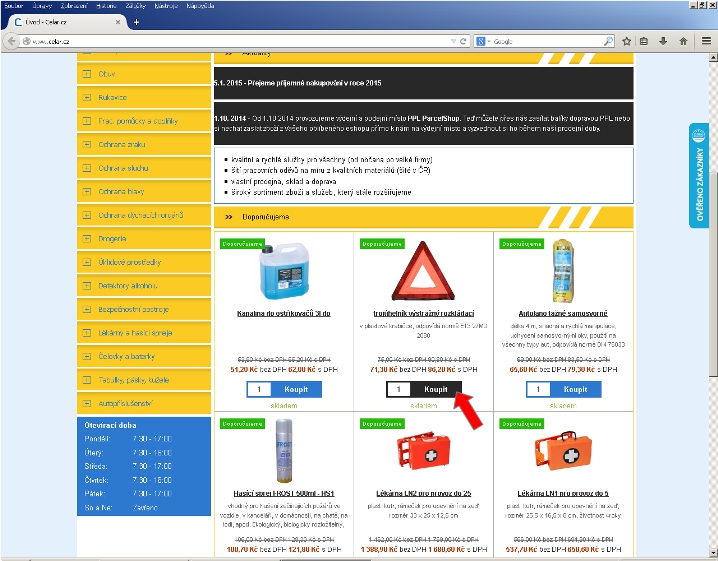Open the Autolano tažné product link
The height and width of the screenshot is (561, 718).
[x=563, y=314]
